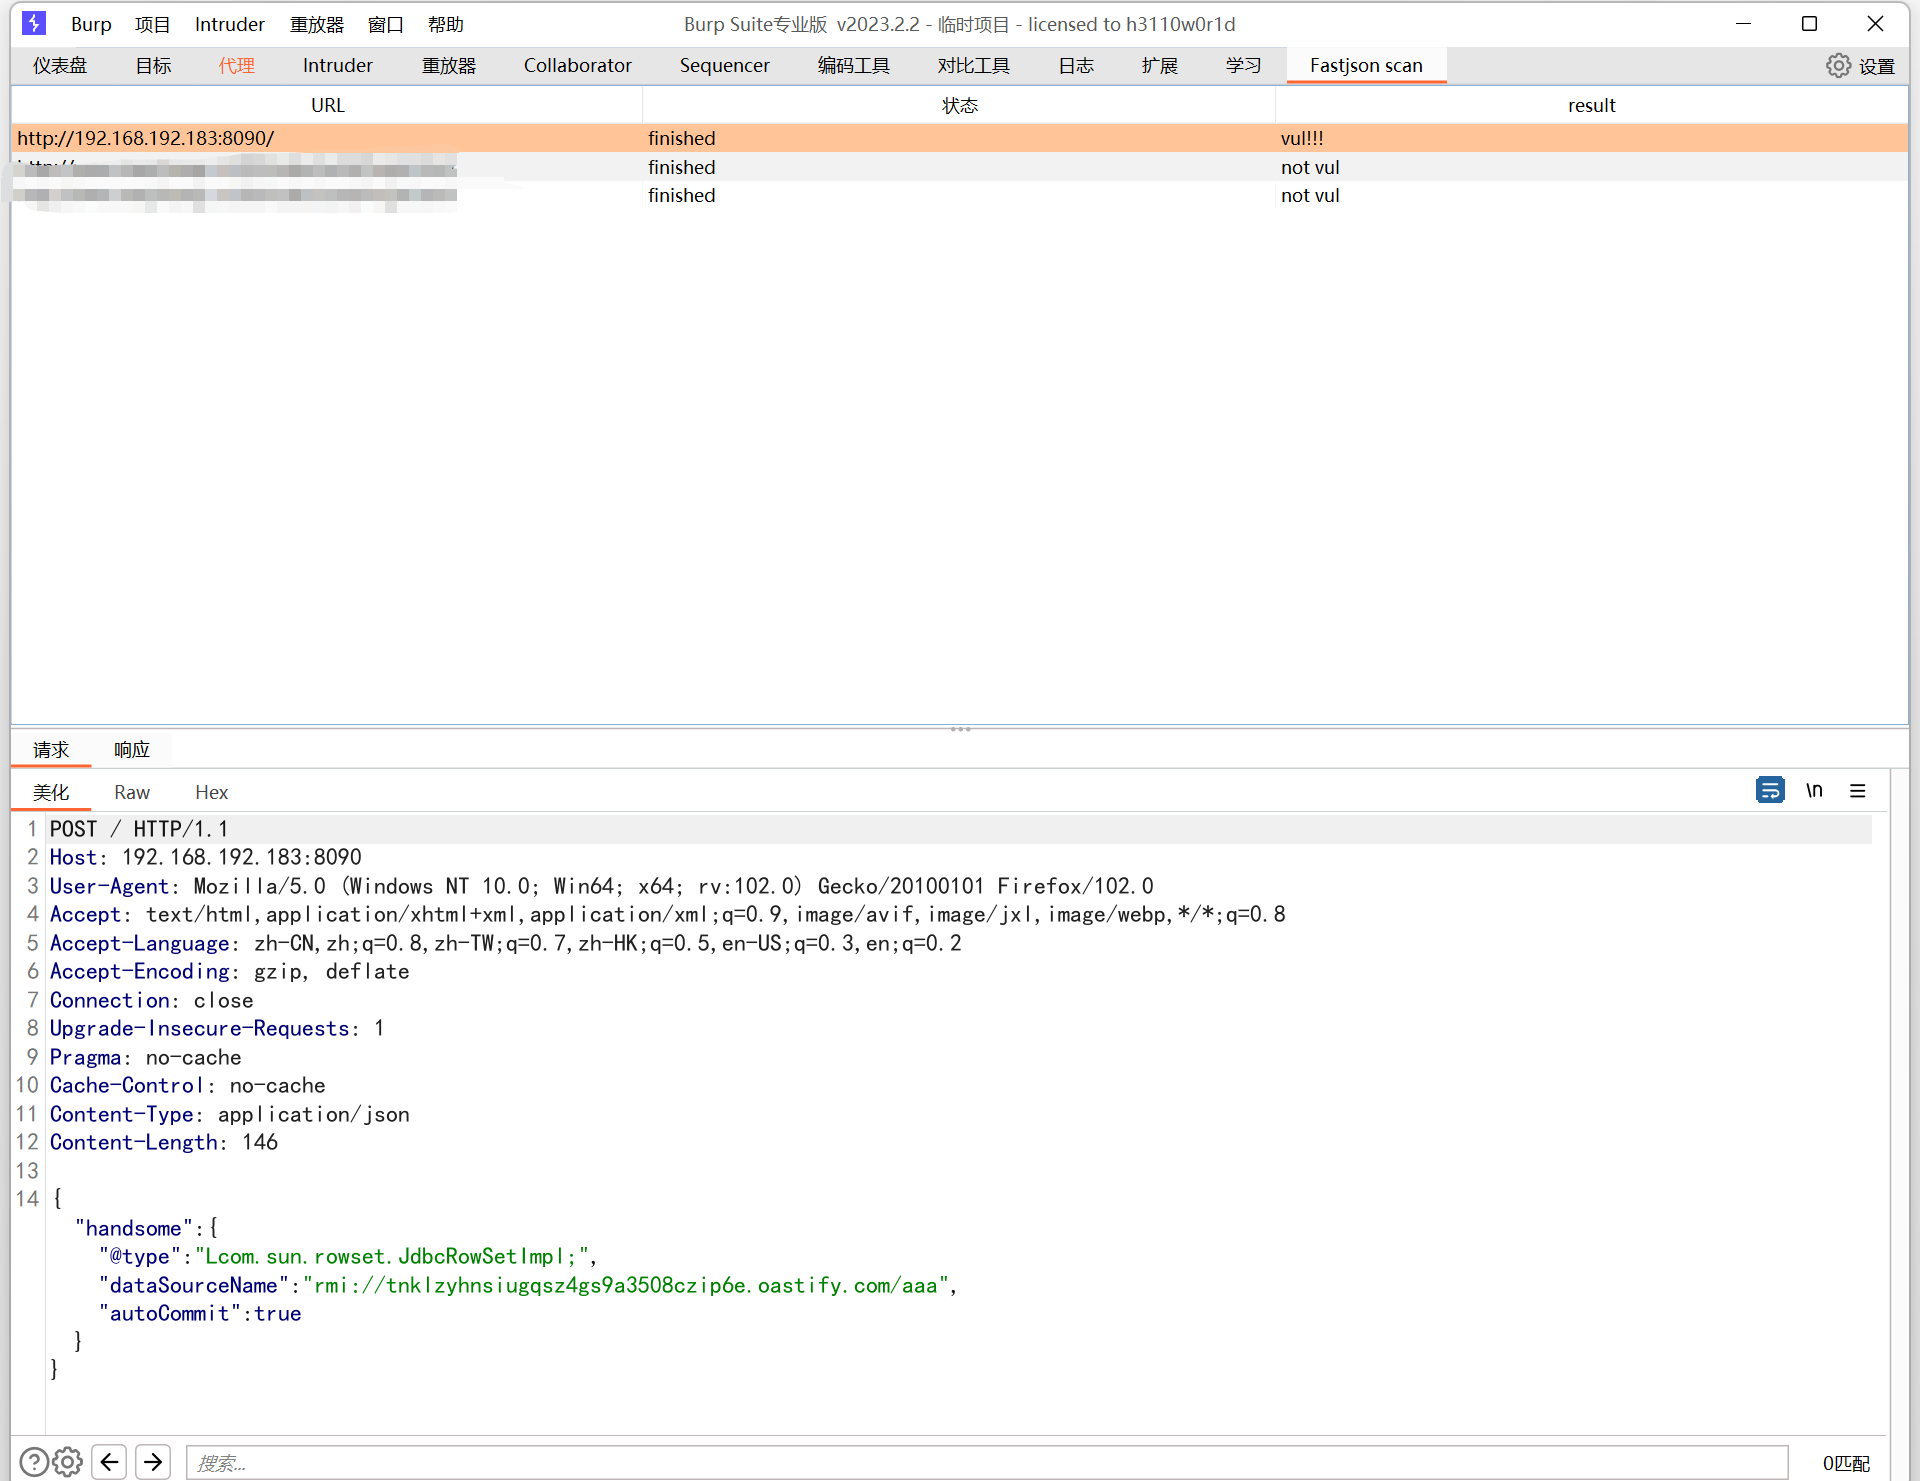Select the Fastjson scan tab
1920x1481 pixels.
tap(1366, 66)
